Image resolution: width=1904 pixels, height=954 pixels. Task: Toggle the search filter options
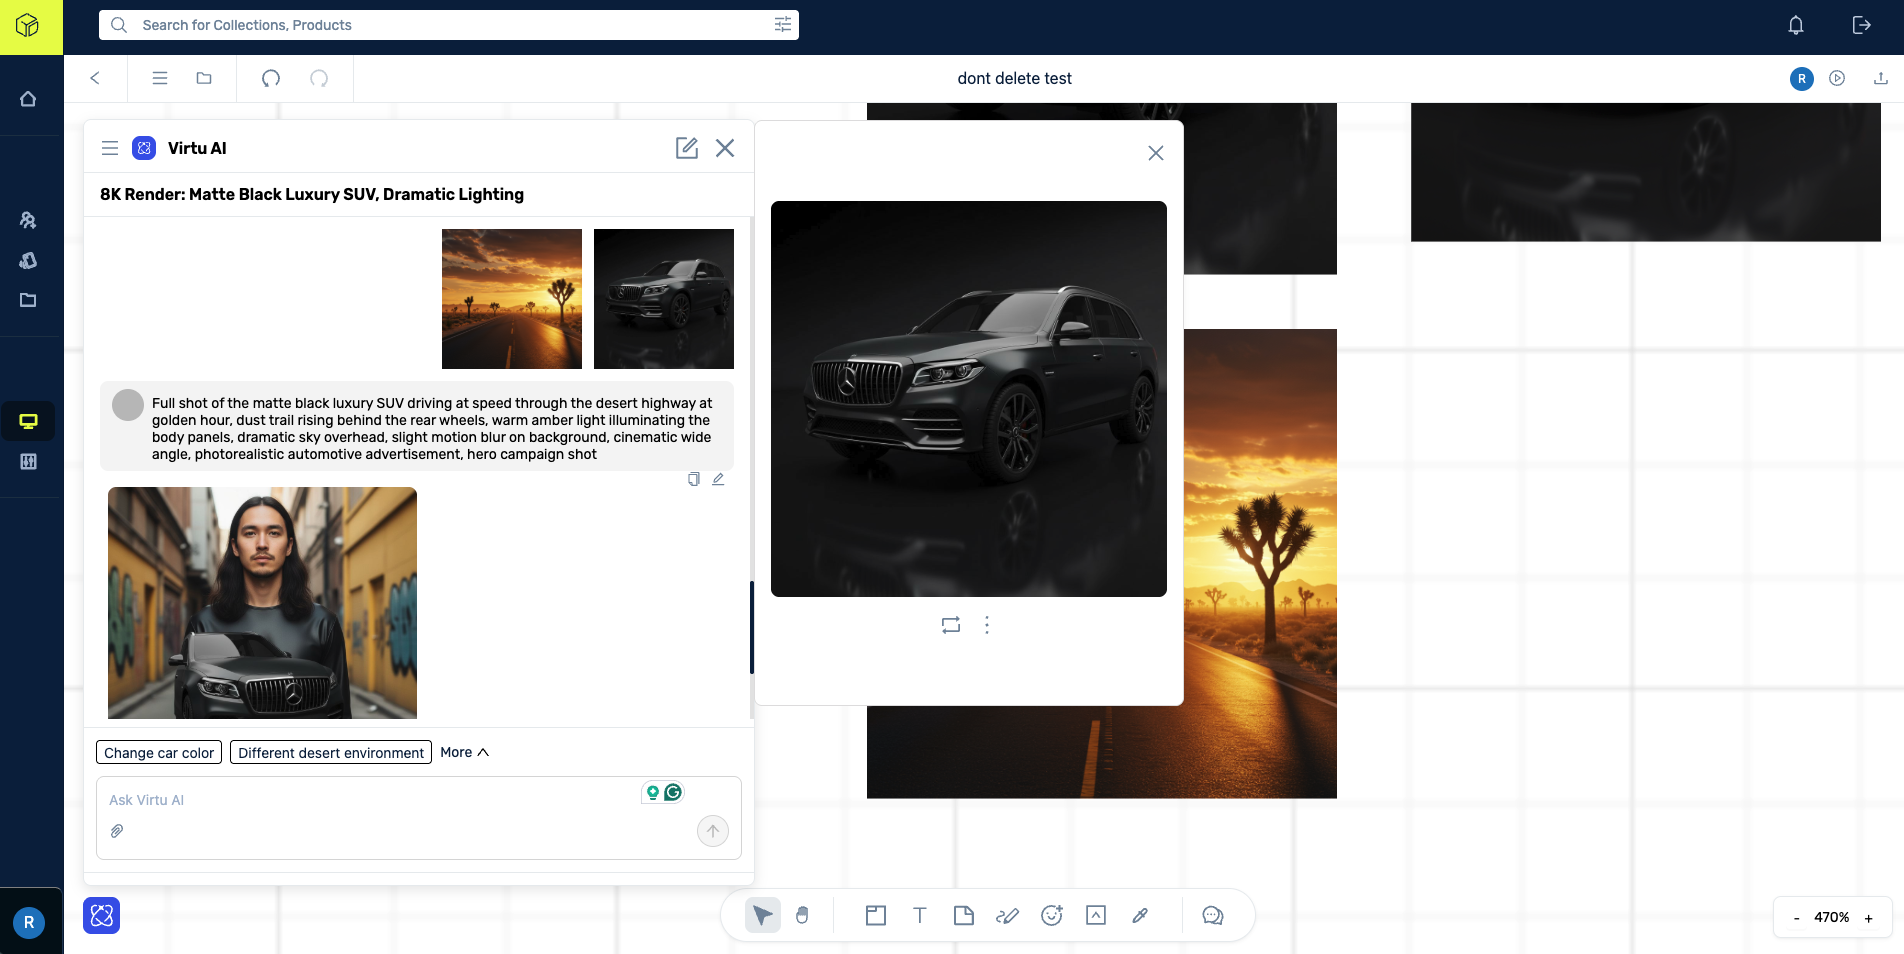(x=783, y=24)
